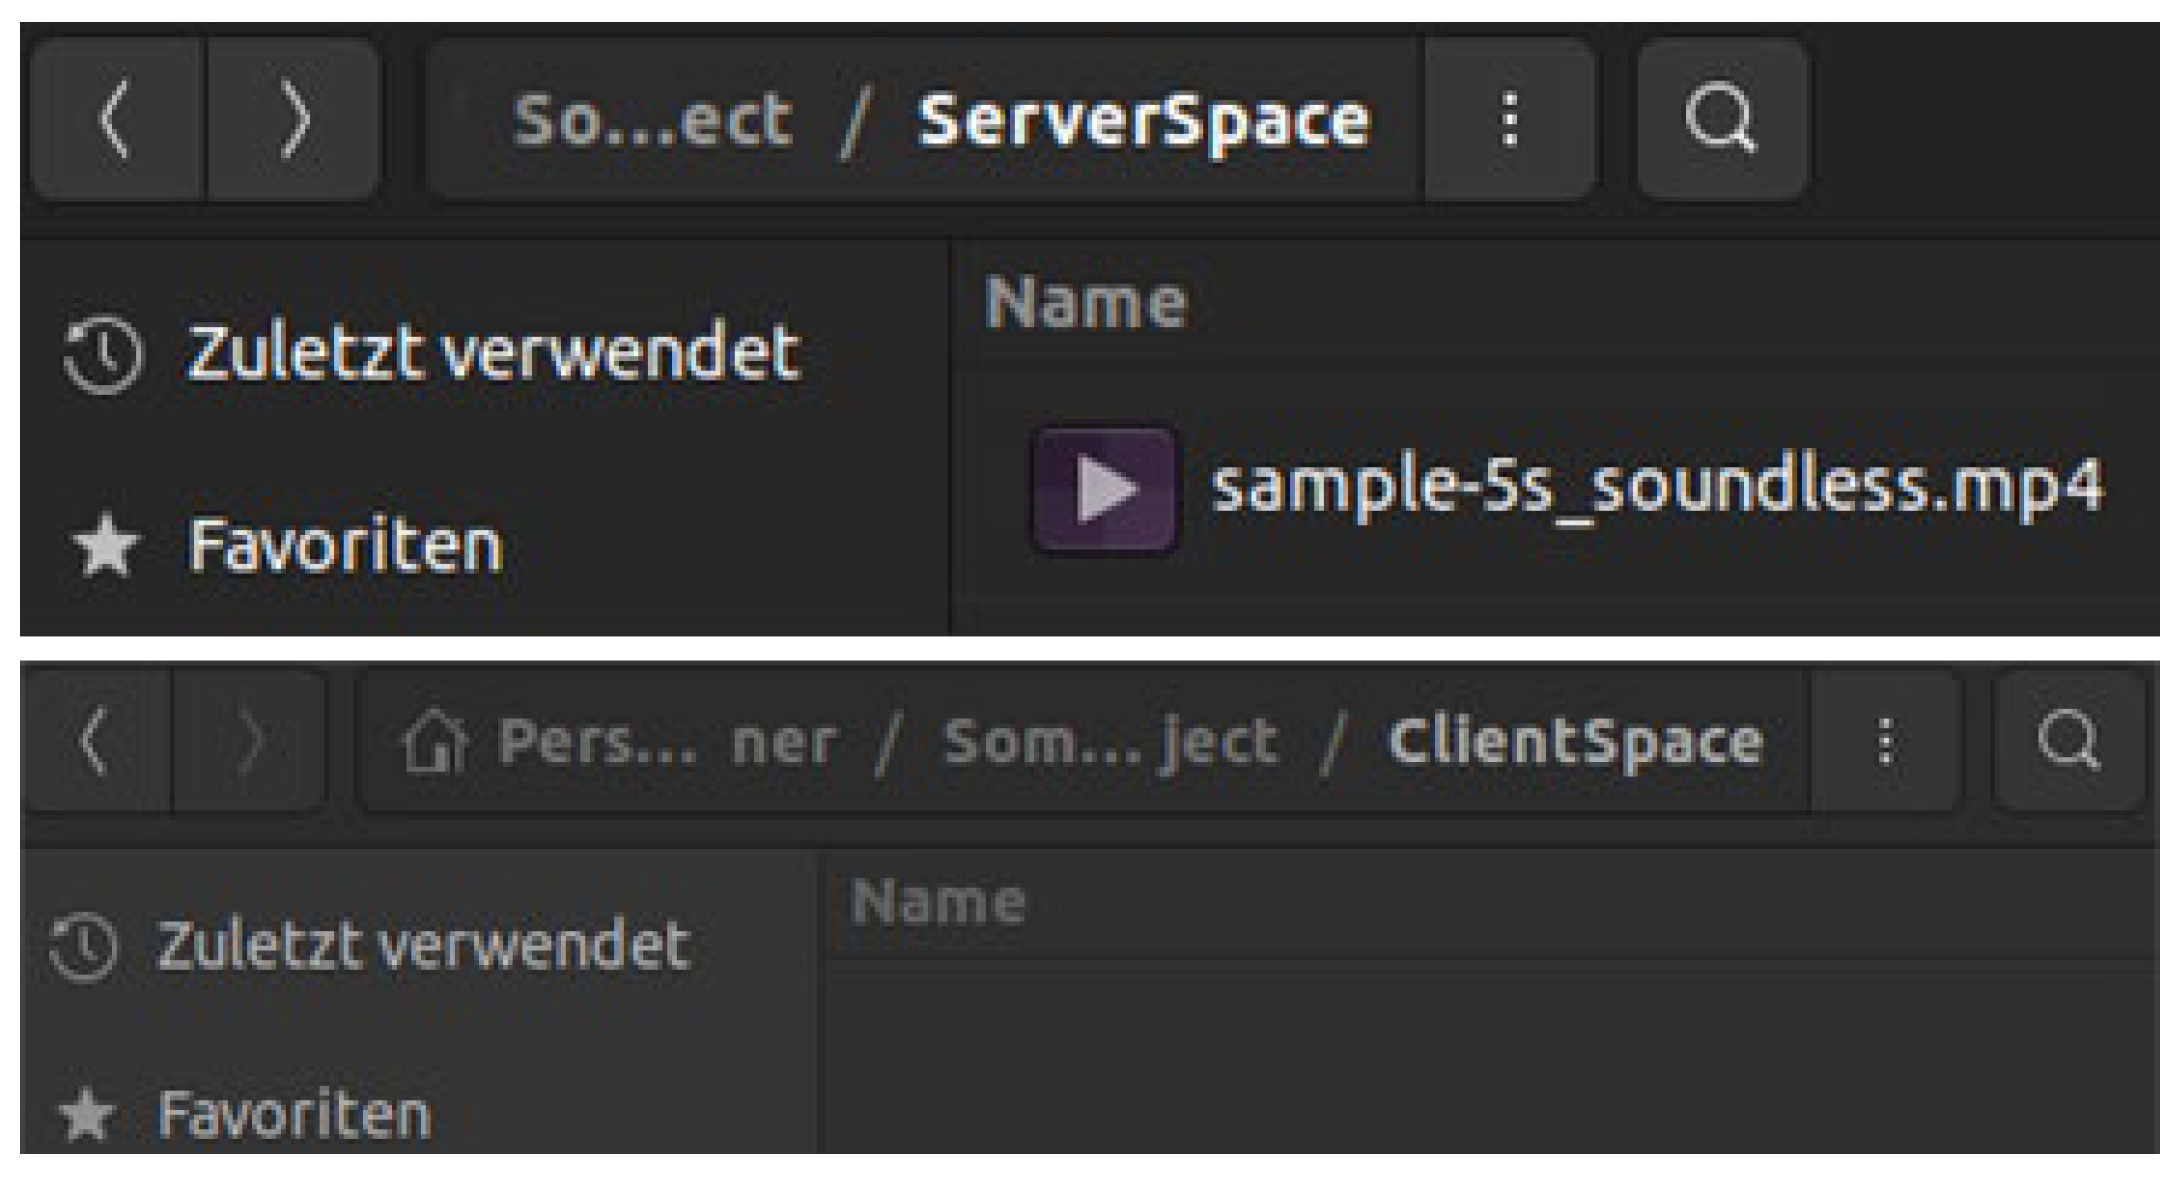The height and width of the screenshot is (1179, 2182).
Task: Click forward arrow in ClientSpace window
Action: click(x=249, y=742)
